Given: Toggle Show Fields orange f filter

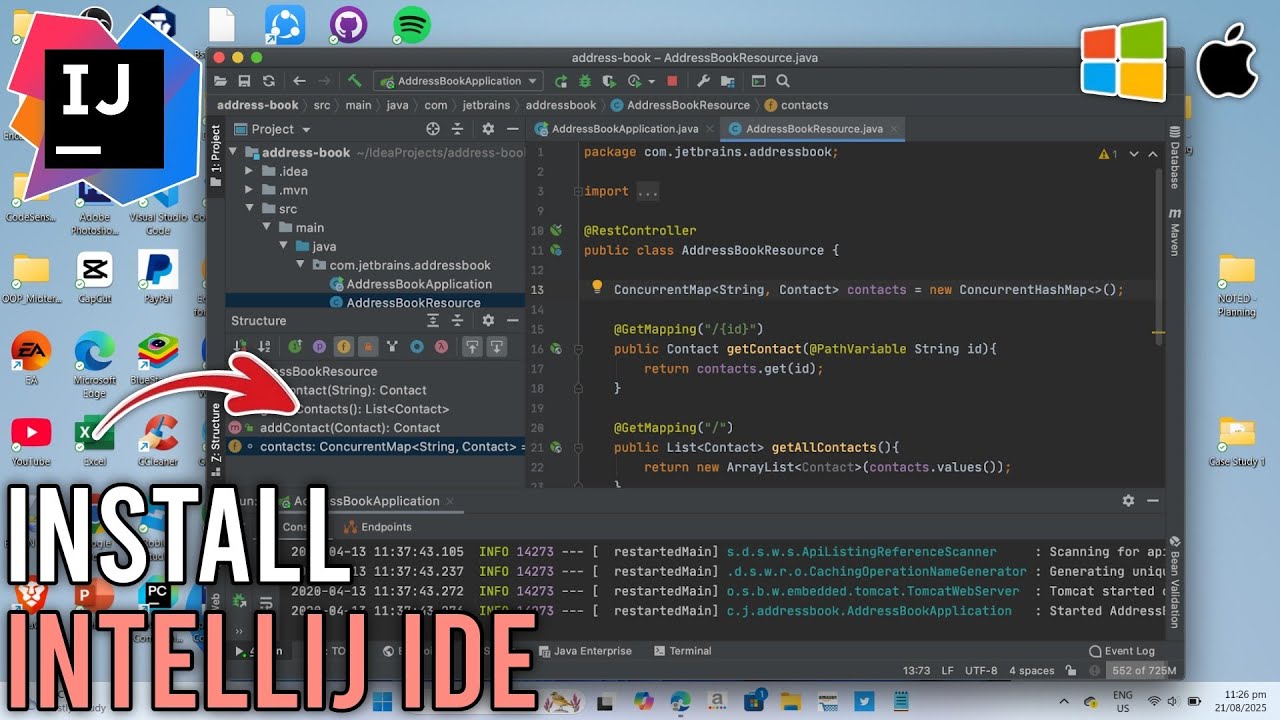Looking at the screenshot, I should (x=343, y=346).
